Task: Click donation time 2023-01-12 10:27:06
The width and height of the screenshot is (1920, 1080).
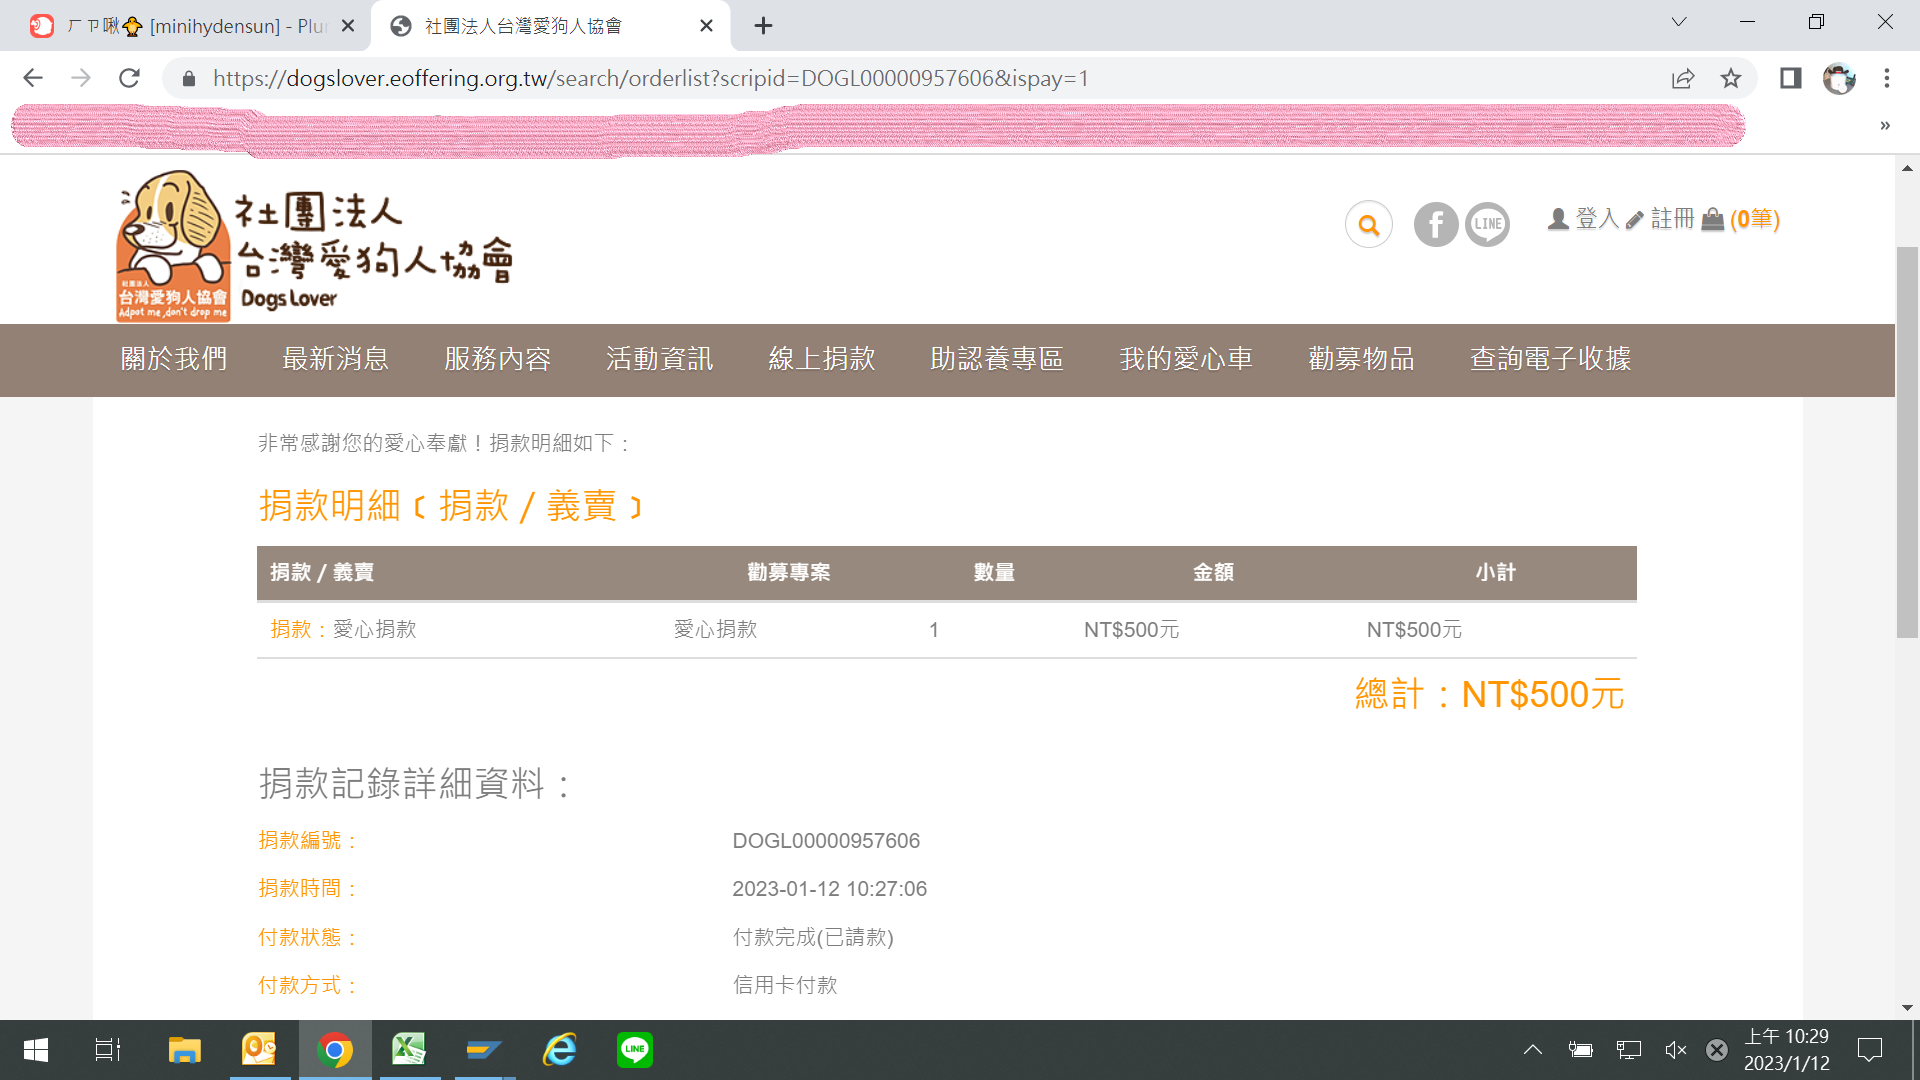Action: tap(829, 889)
